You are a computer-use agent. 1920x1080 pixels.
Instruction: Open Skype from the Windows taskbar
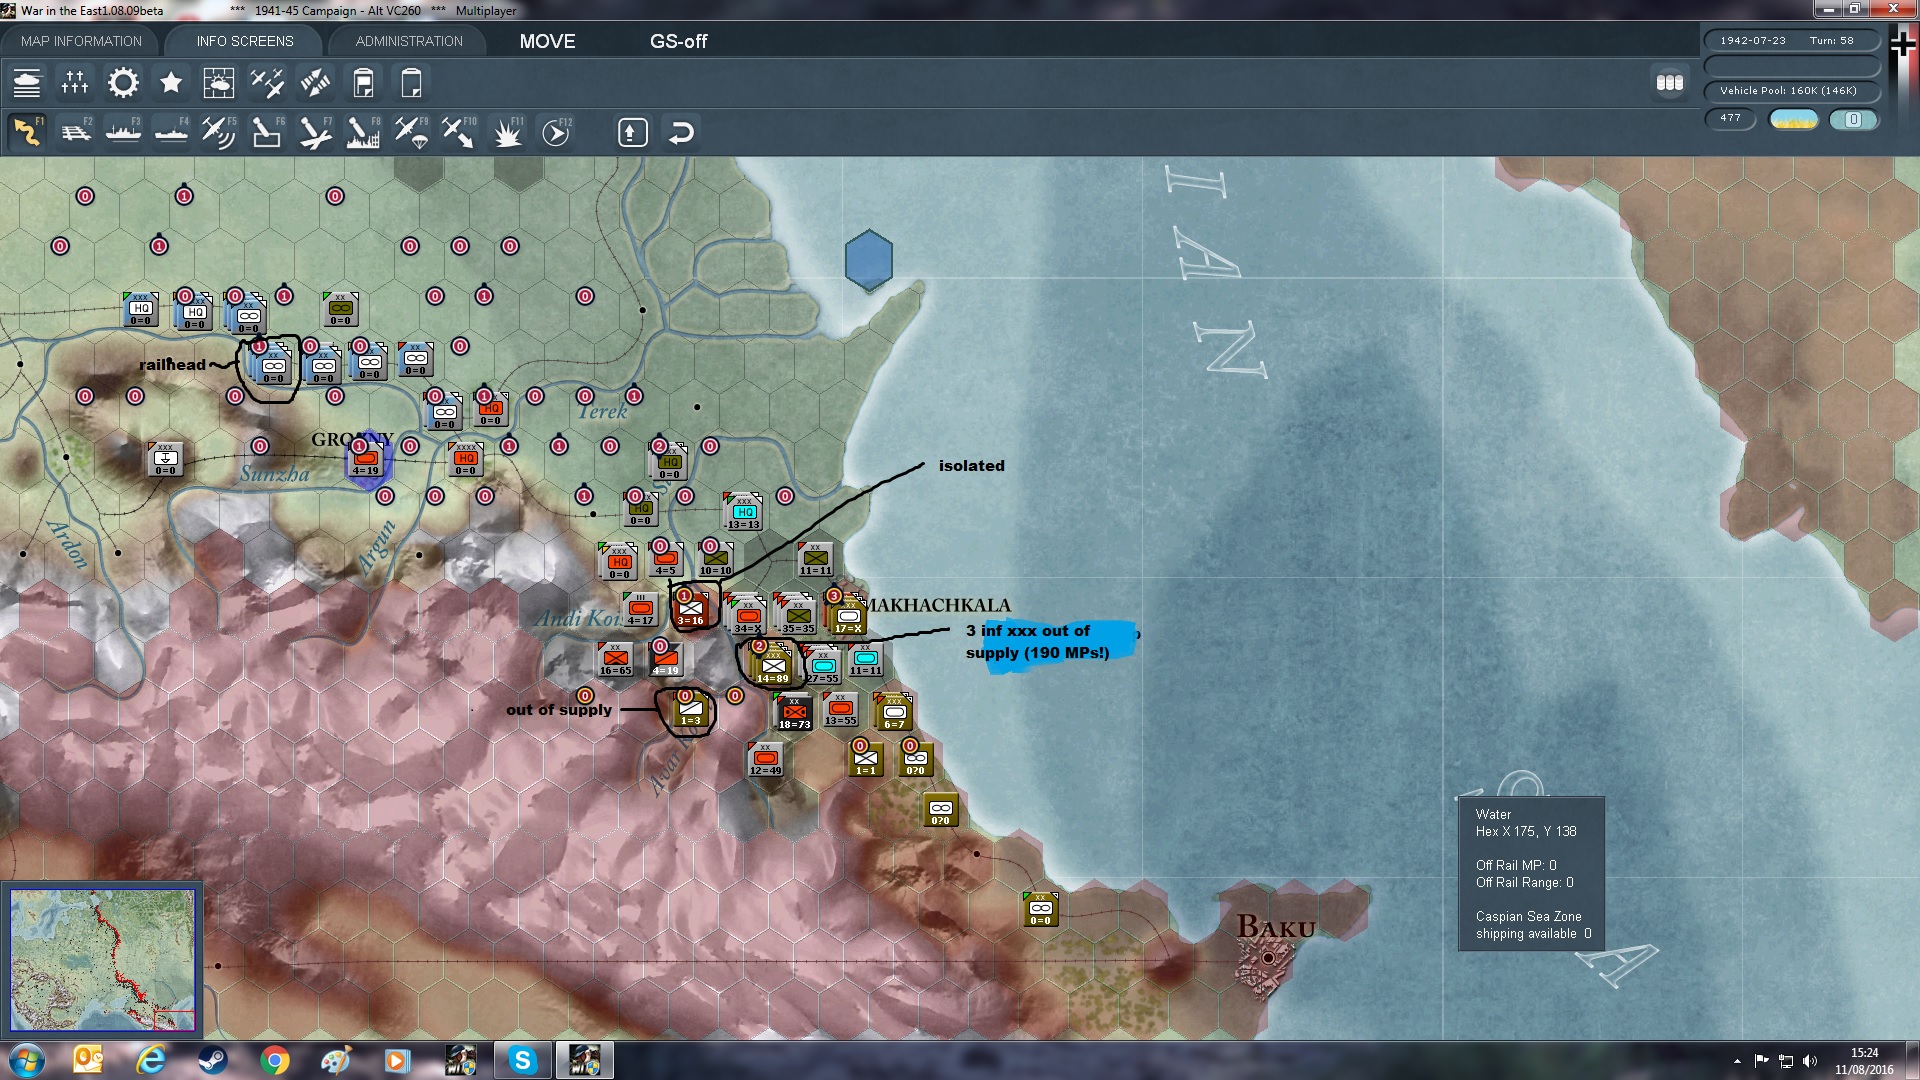click(522, 1060)
